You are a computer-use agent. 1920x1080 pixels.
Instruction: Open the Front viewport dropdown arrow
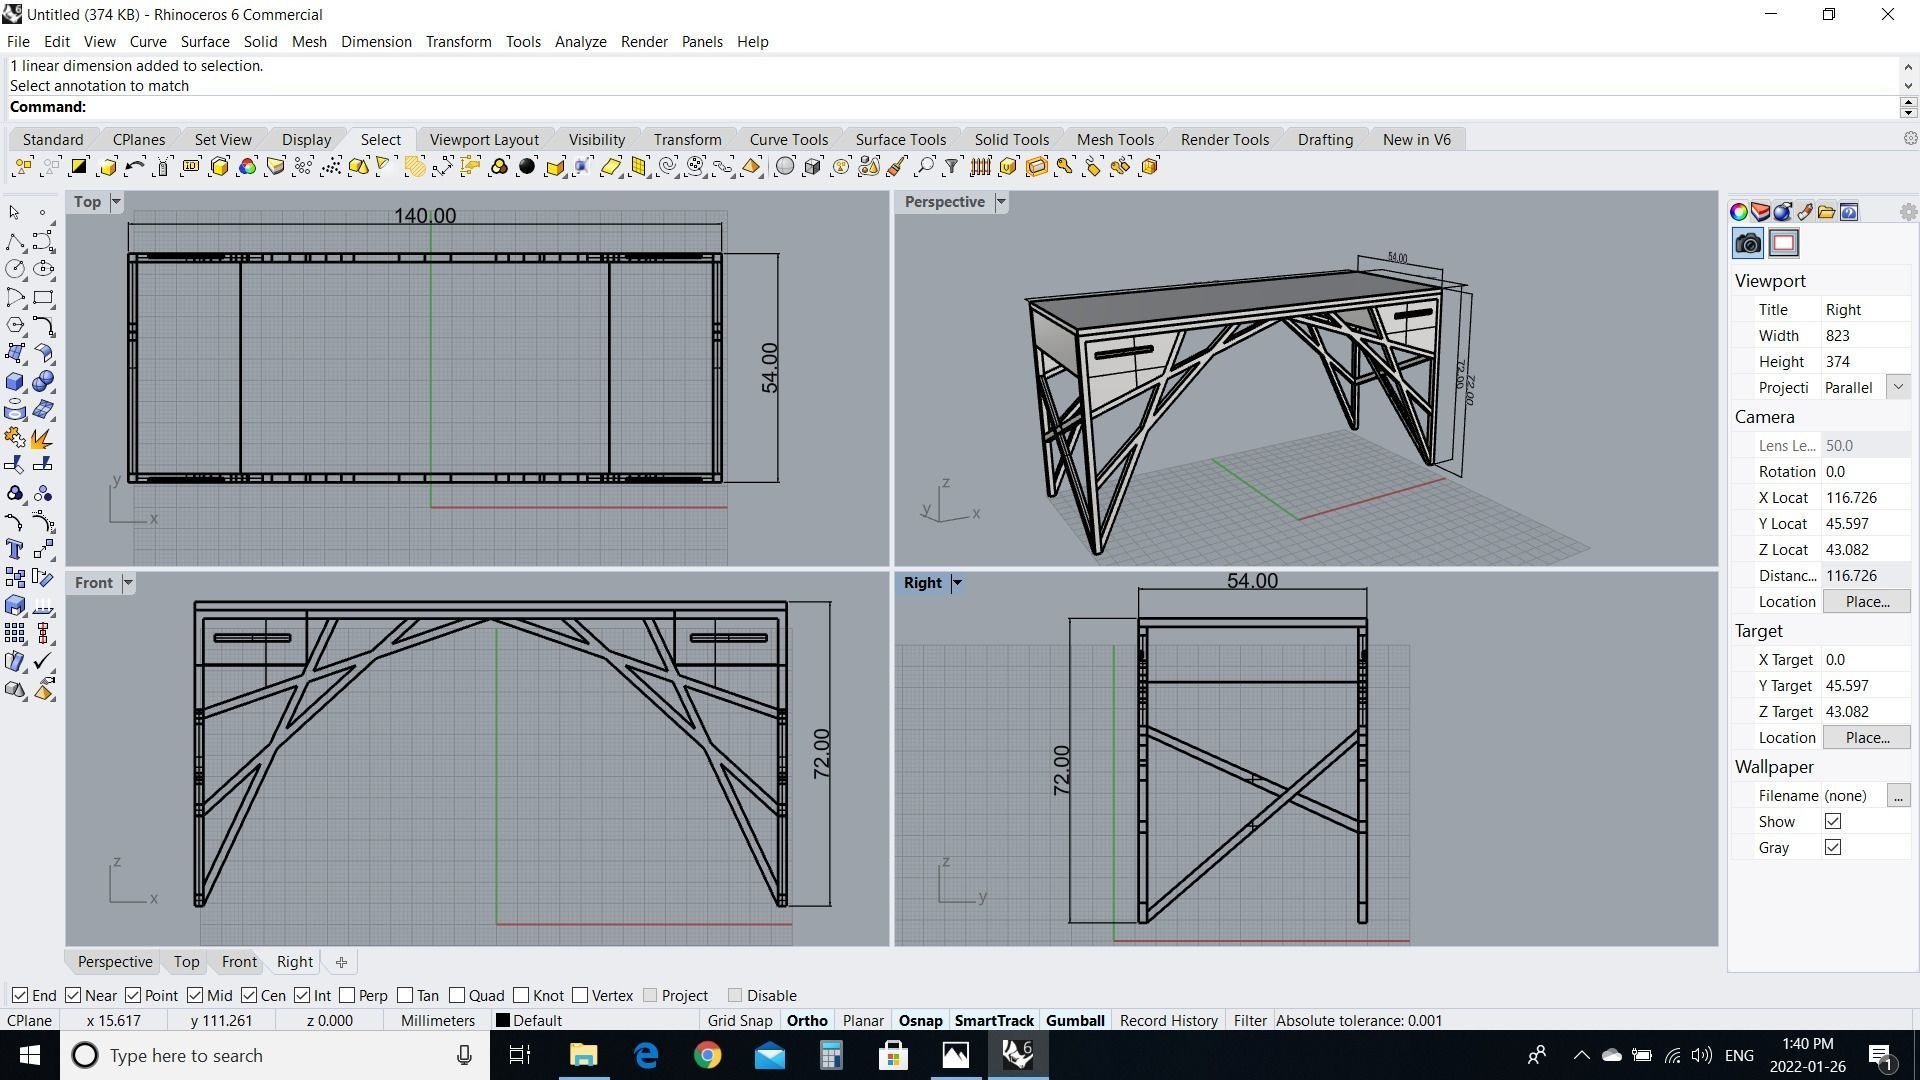tap(128, 583)
